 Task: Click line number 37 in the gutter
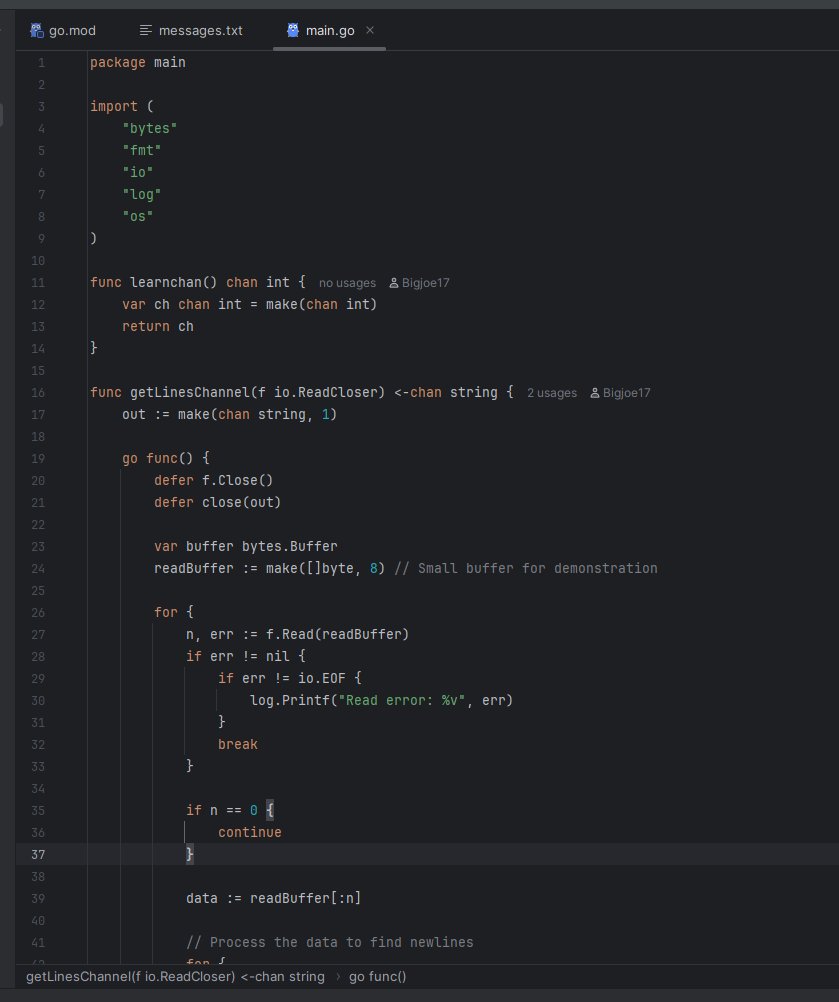tap(38, 854)
